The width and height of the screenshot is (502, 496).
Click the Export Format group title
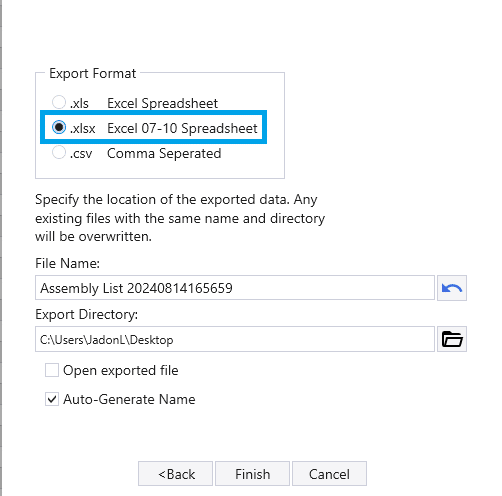coord(93,73)
